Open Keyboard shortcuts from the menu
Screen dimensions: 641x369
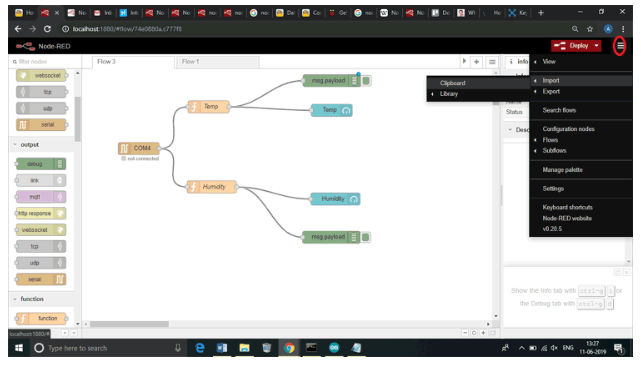pyautogui.click(x=567, y=207)
